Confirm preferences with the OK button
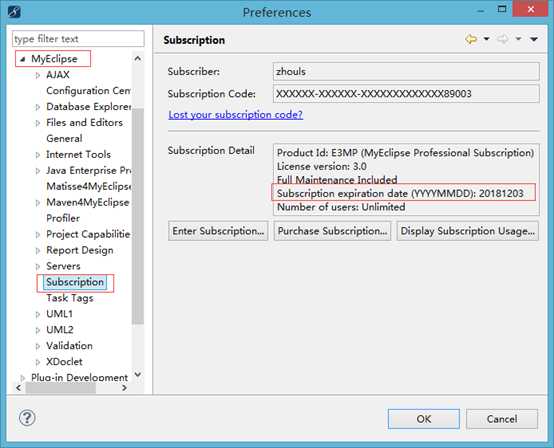The width and height of the screenshot is (554, 448). pos(424,419)
